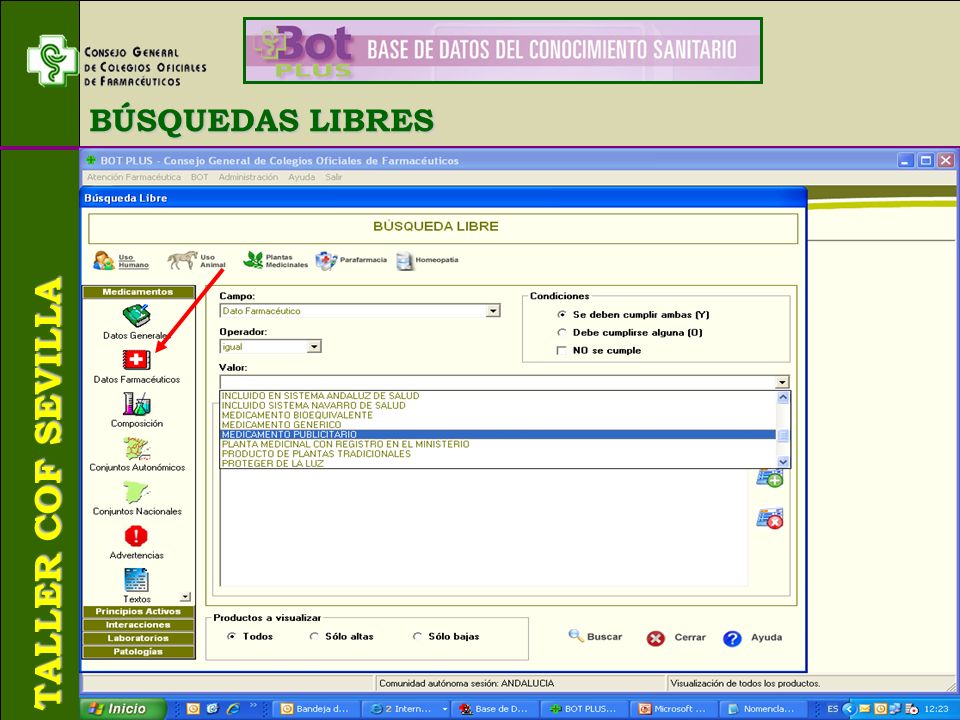The width and height of the screenshot is (960, 720).
Task: Remove search condition with red X icon
Action: click(x=770, y=519)
